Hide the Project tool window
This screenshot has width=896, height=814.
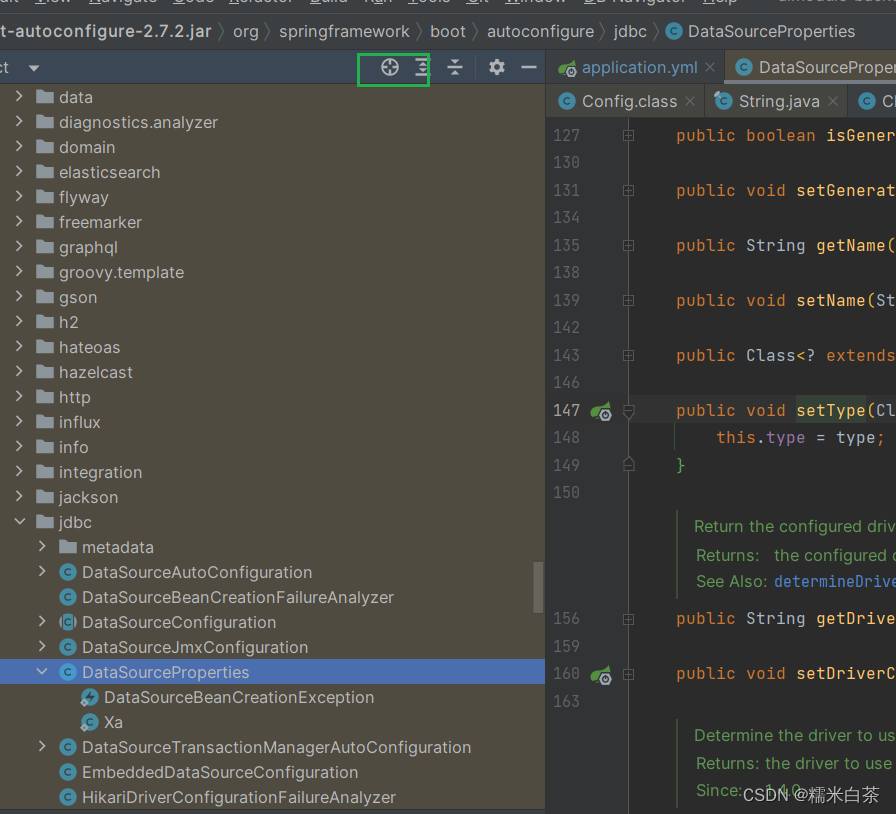[x=529, y=67]
